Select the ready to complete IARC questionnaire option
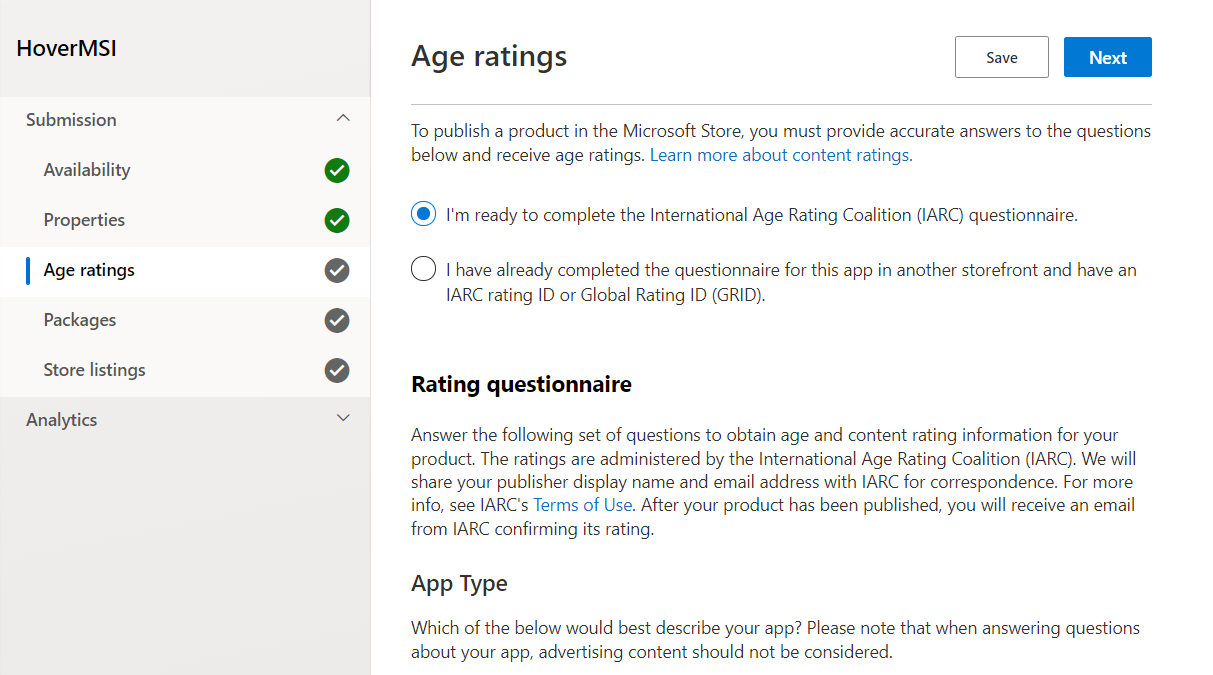Viewport: 1213px width, 675px height. (424, 214)
